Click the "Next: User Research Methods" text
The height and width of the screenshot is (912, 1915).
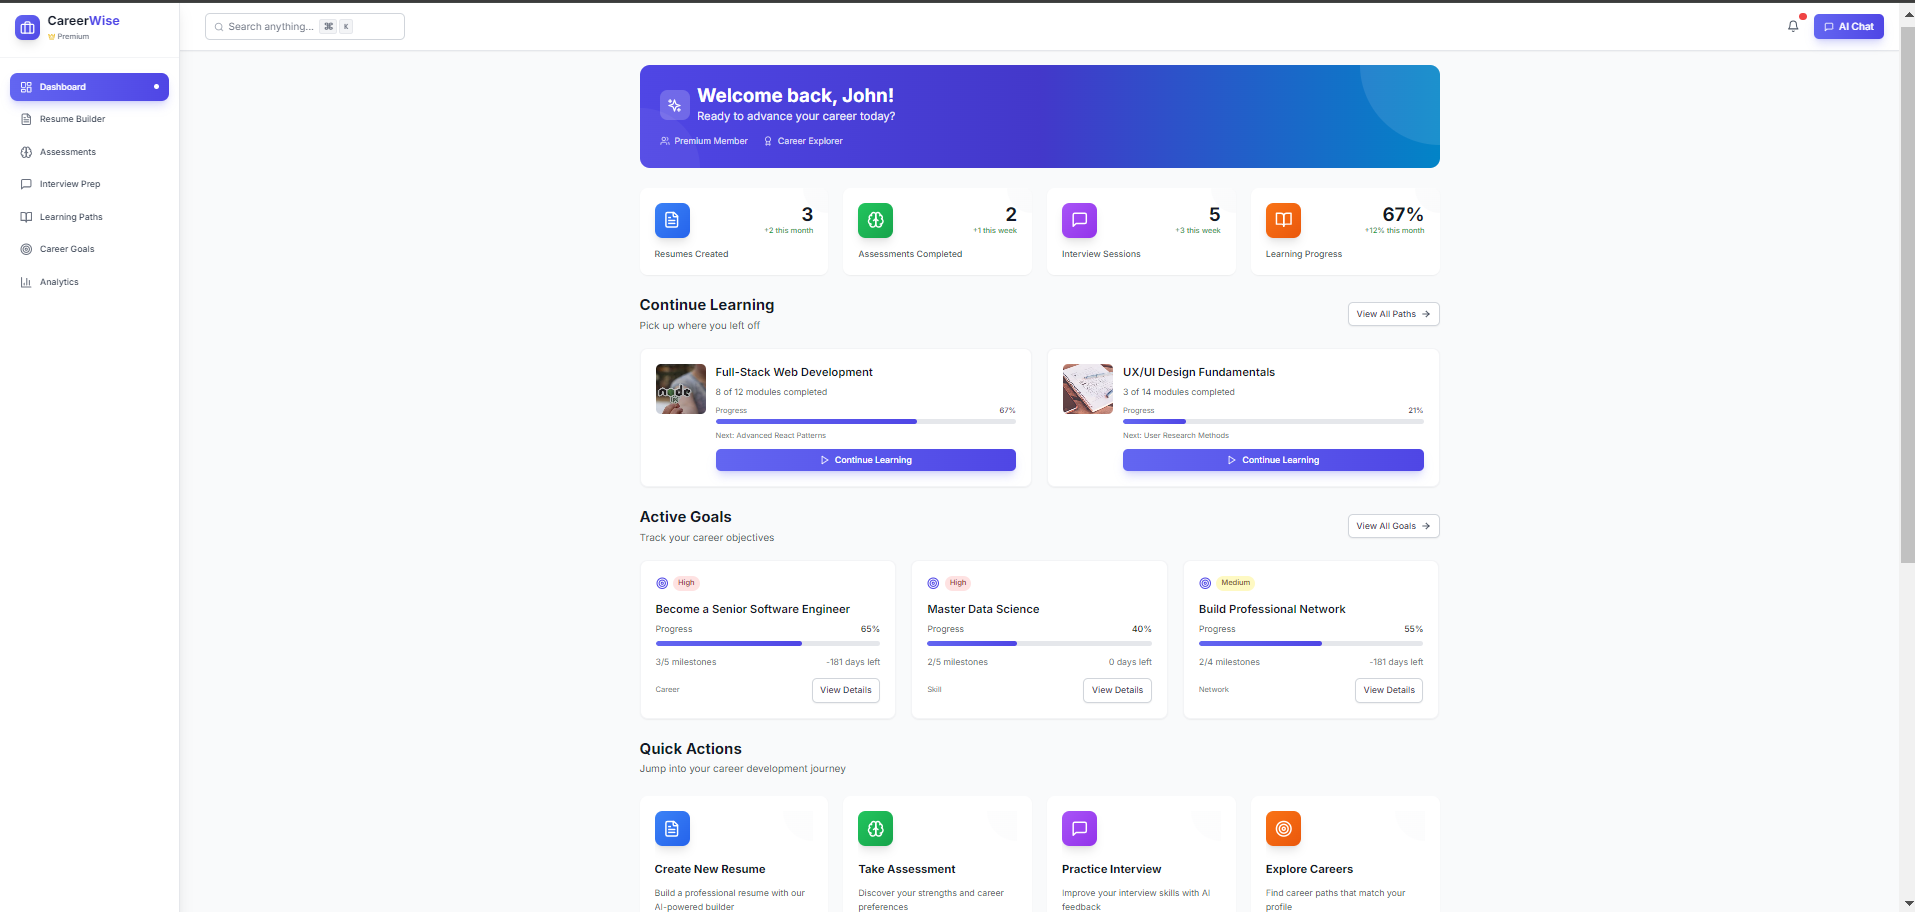tap(1176, 436)
